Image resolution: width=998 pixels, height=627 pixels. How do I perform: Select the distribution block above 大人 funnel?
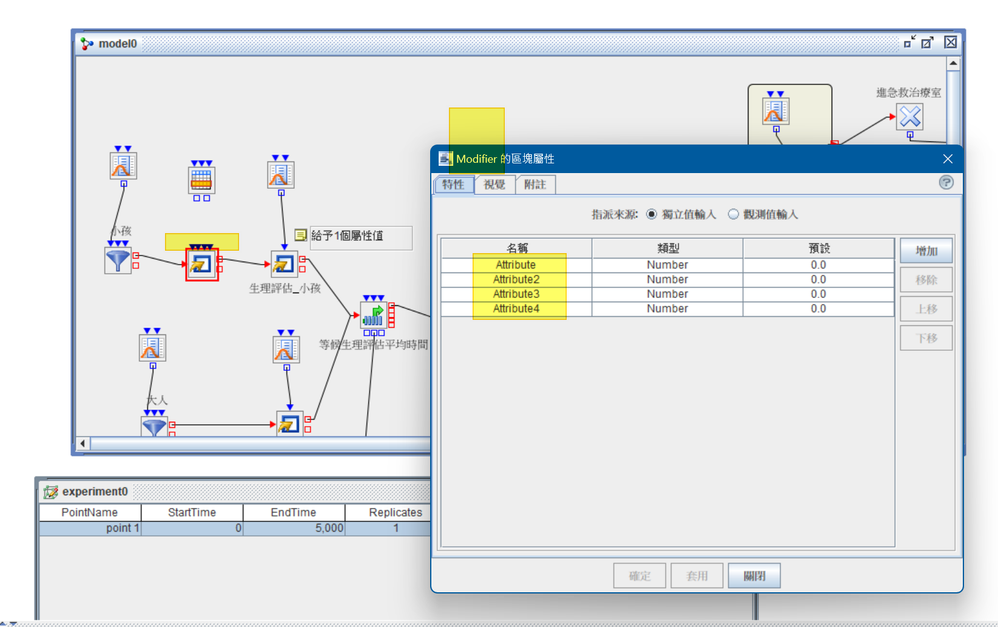(x=152, y=348)
